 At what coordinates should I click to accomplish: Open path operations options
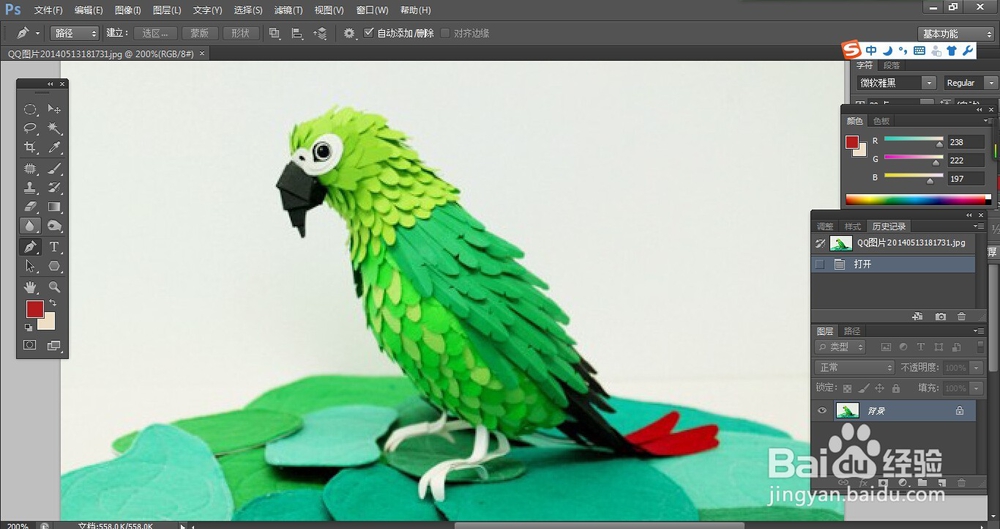[x=274, y=33]
